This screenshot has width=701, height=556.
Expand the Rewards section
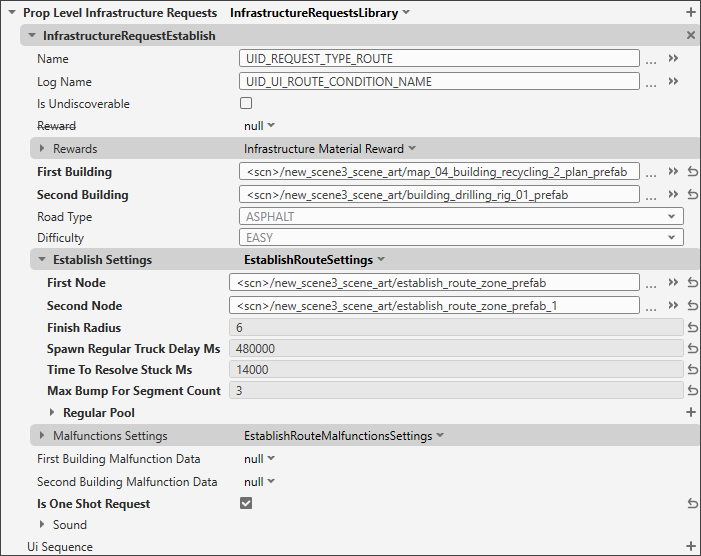(42, 148)
